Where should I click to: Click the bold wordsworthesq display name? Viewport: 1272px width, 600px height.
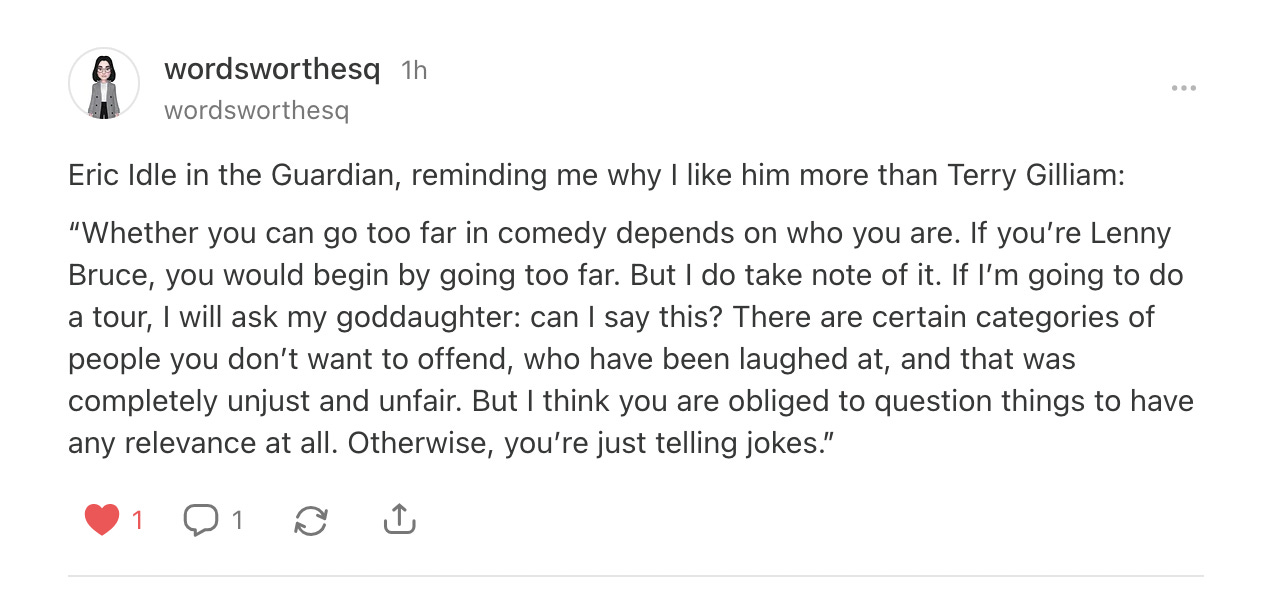pos(272,70)
